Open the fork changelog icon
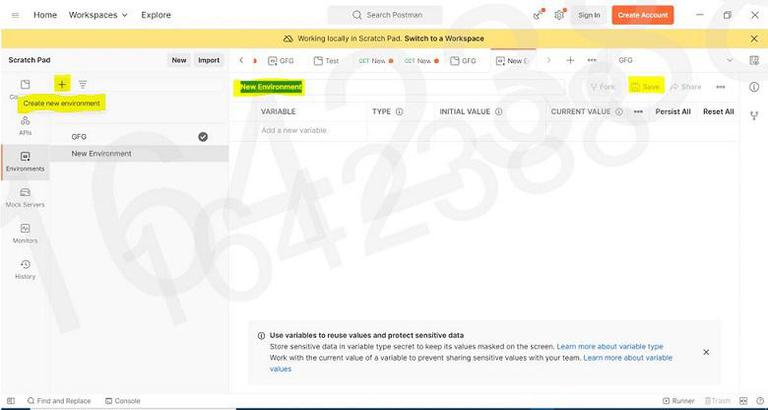Viewport: 768px width, 410px height. point(754,116)
